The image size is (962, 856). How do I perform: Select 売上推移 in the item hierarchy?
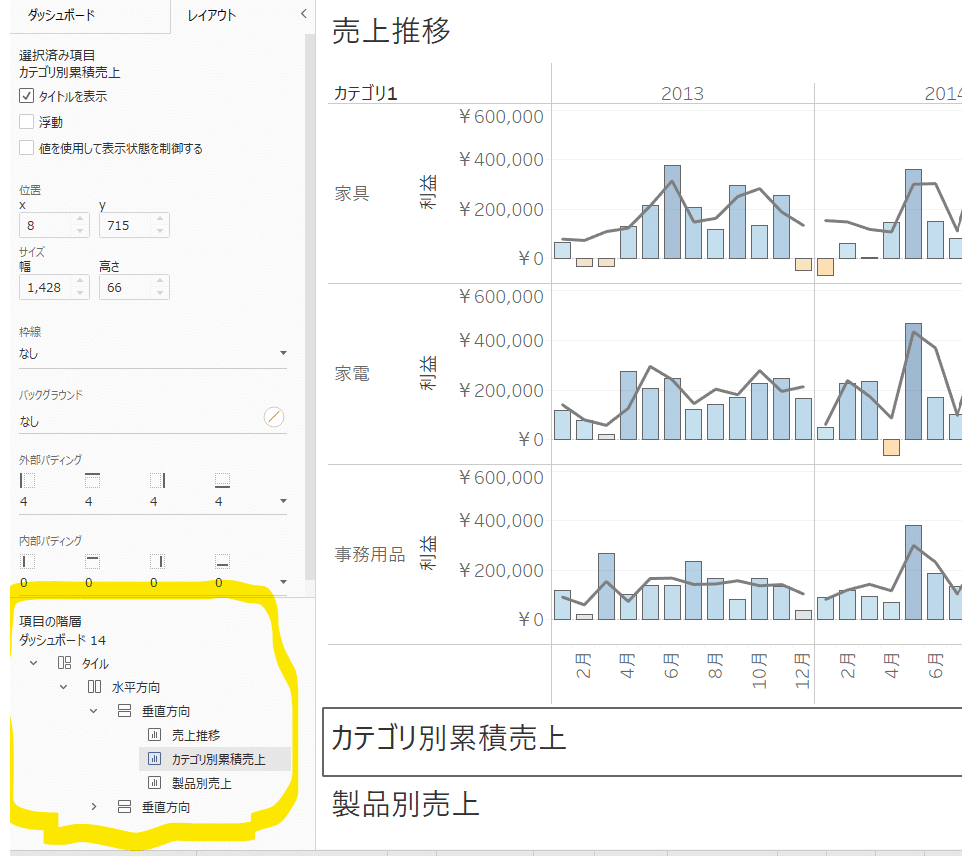[196, 735]
